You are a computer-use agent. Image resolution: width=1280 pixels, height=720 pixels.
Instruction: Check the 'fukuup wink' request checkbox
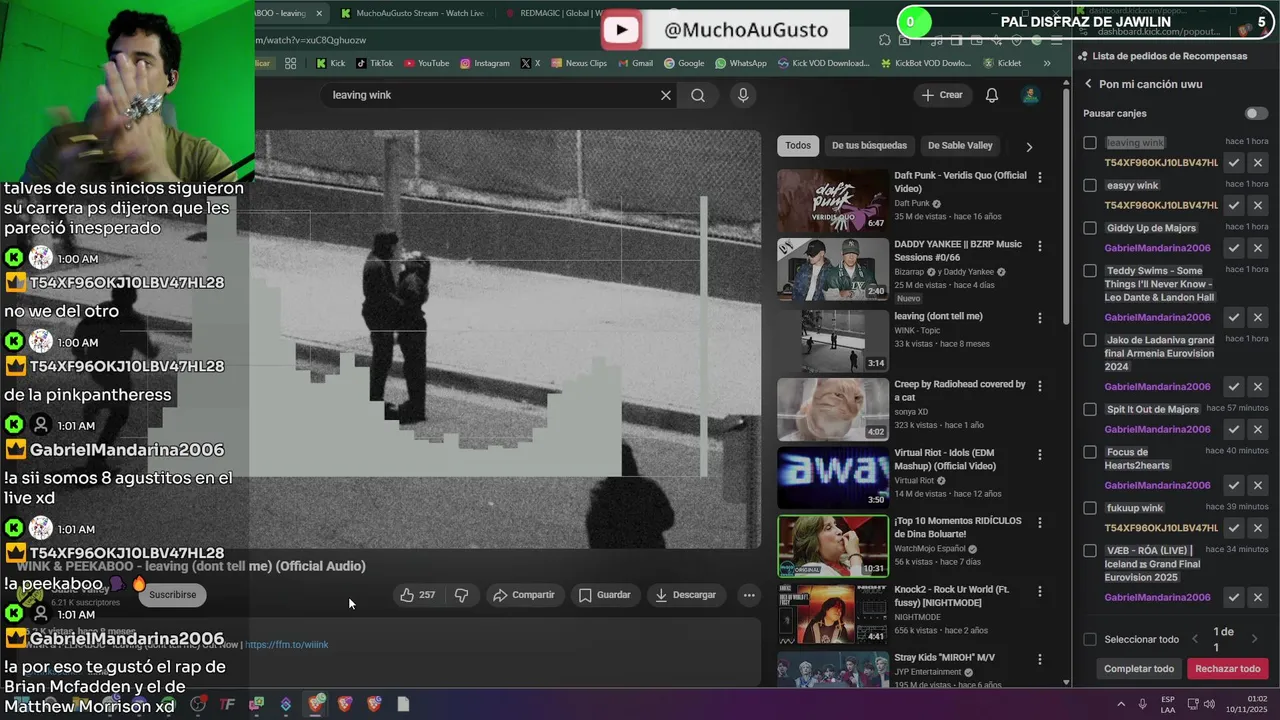[1090, 508]
